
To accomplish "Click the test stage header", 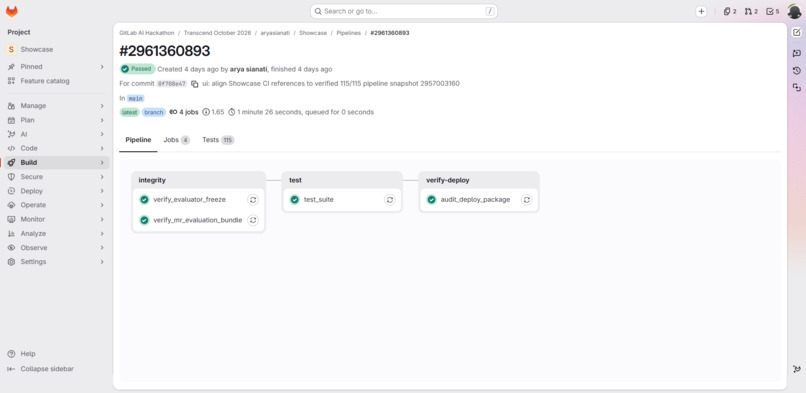I will (x=296, y=180).
